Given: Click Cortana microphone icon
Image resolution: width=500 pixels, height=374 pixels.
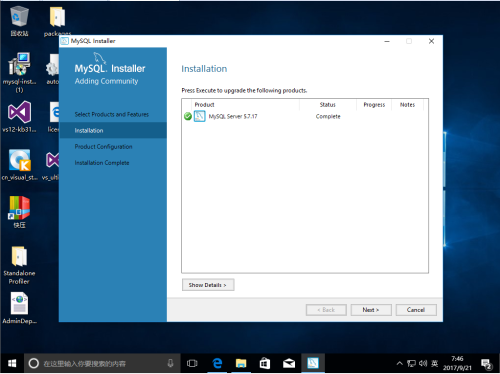Looking at the screenshot, I should point(170,363).
